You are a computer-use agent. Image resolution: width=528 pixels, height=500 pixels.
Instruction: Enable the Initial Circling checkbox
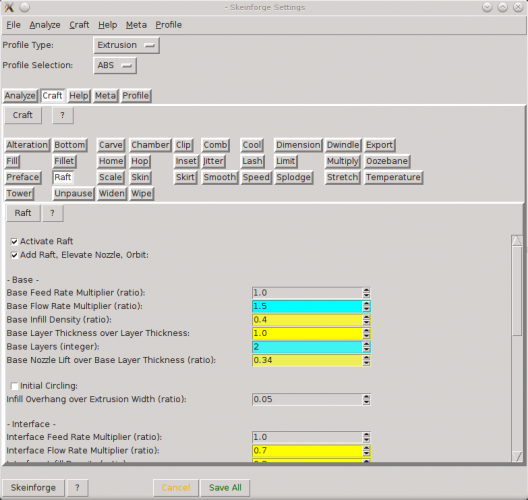14,386
